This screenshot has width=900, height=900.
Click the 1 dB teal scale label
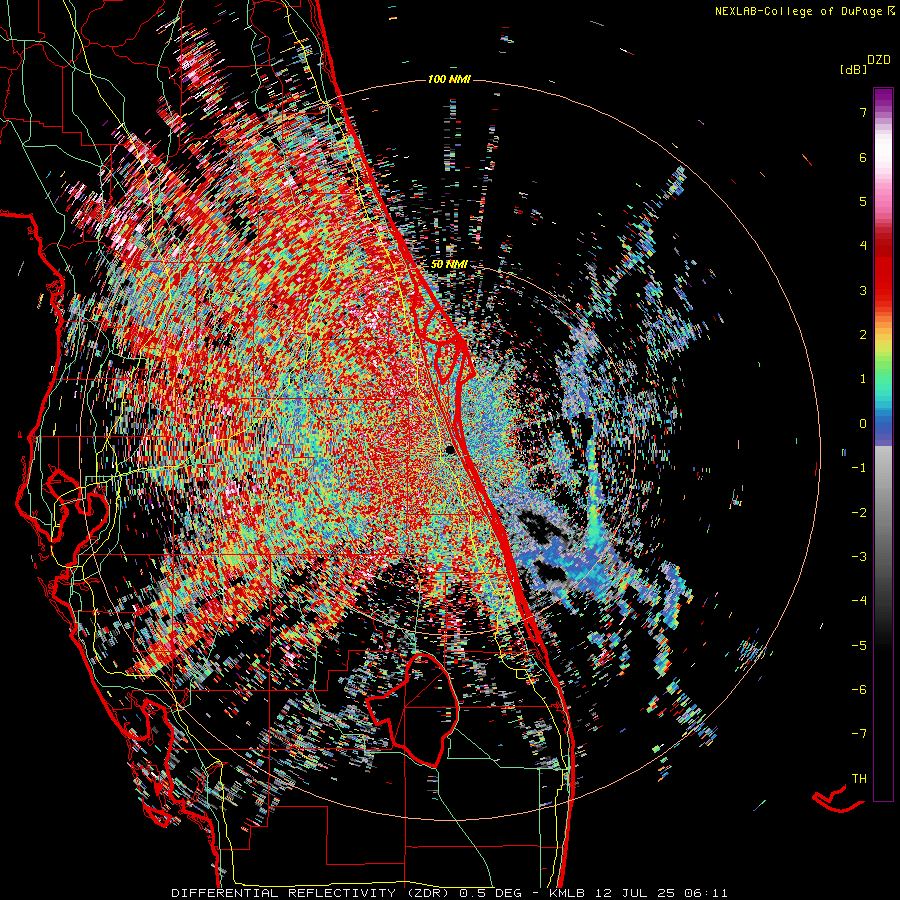tap(863, 379)
